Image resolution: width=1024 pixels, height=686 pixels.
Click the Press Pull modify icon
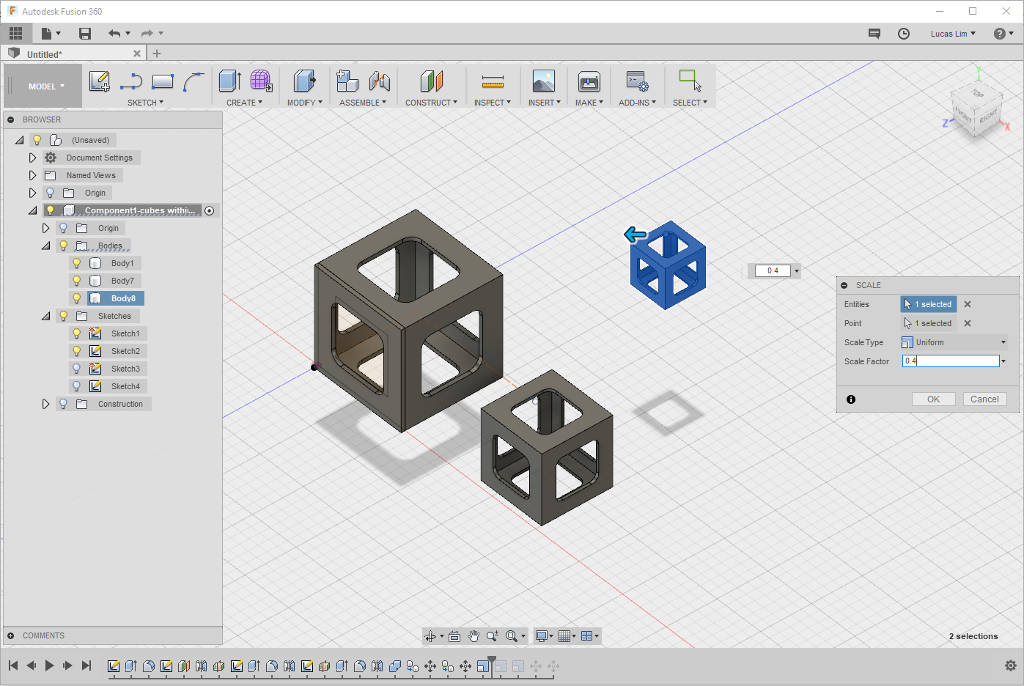tap(304, 82)
